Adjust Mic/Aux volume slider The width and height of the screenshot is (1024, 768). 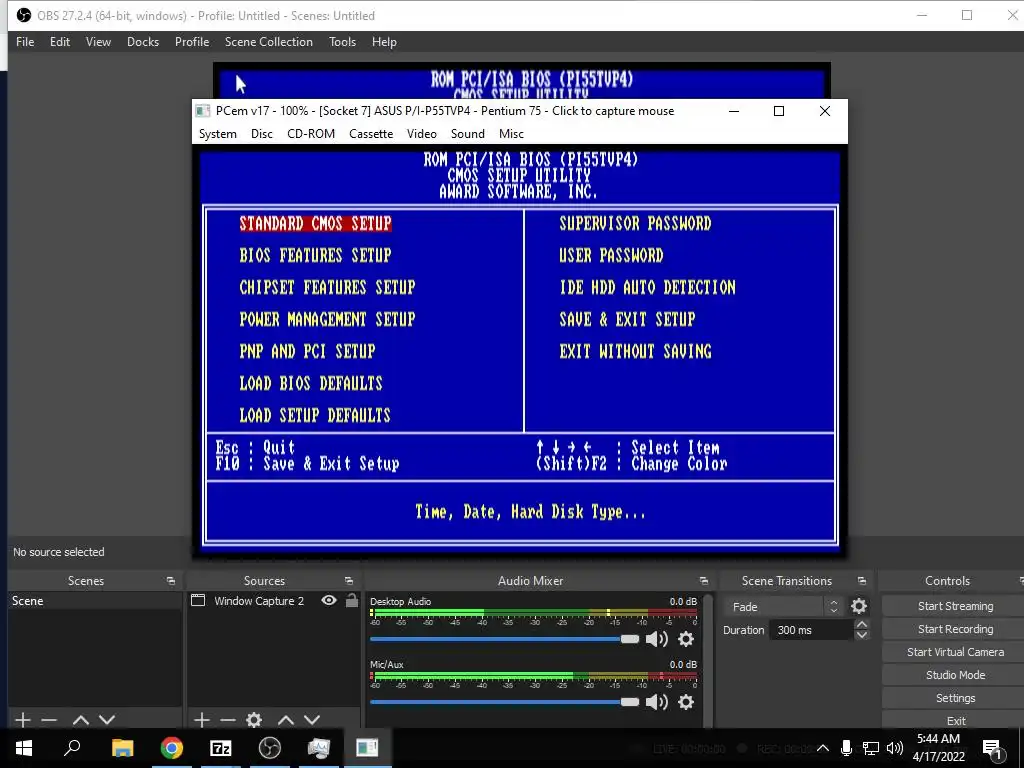click(x=505, y=702)
